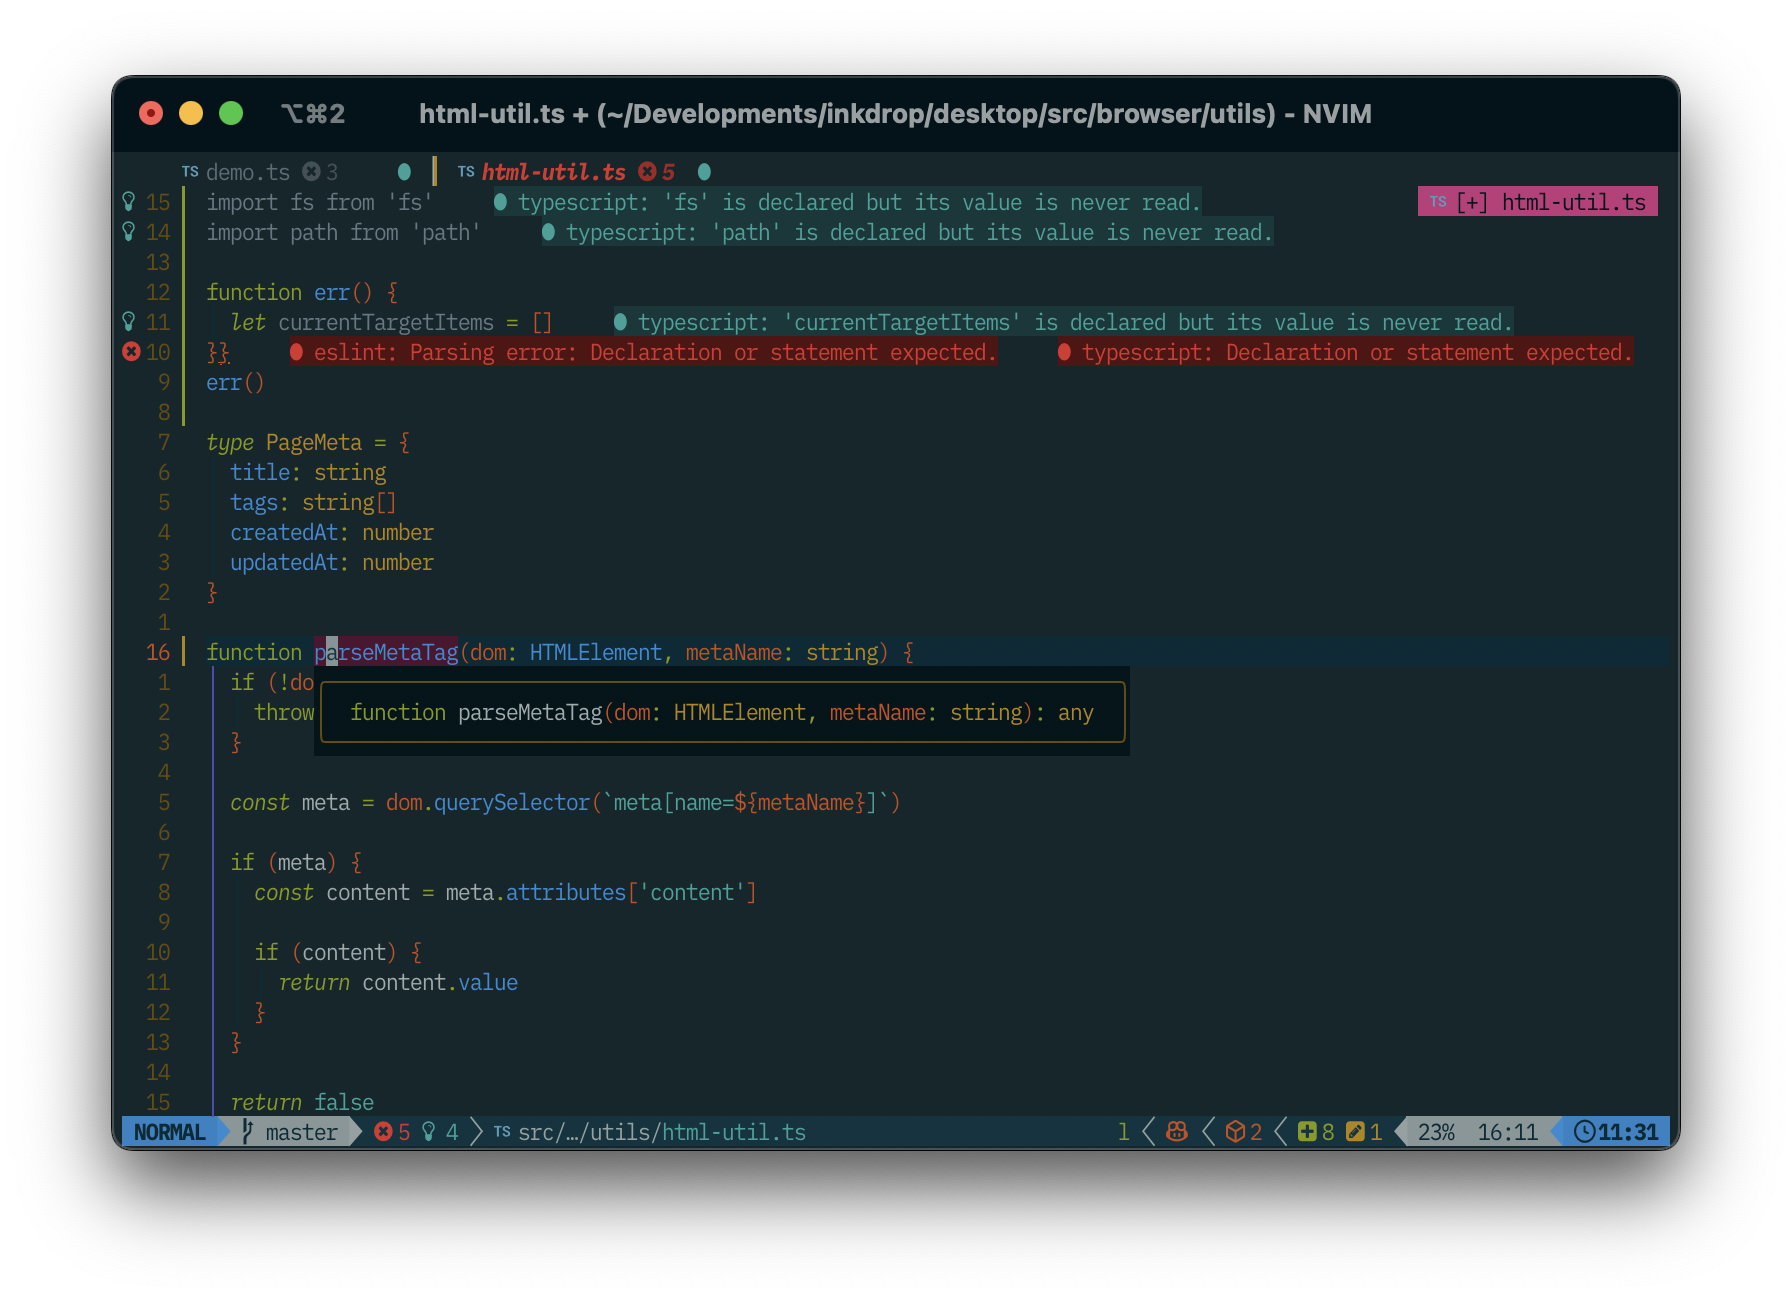Click the yellow git modified pencil icon
This screenshot has width=1792, height=1298.
click(x=1355, y=1132)
